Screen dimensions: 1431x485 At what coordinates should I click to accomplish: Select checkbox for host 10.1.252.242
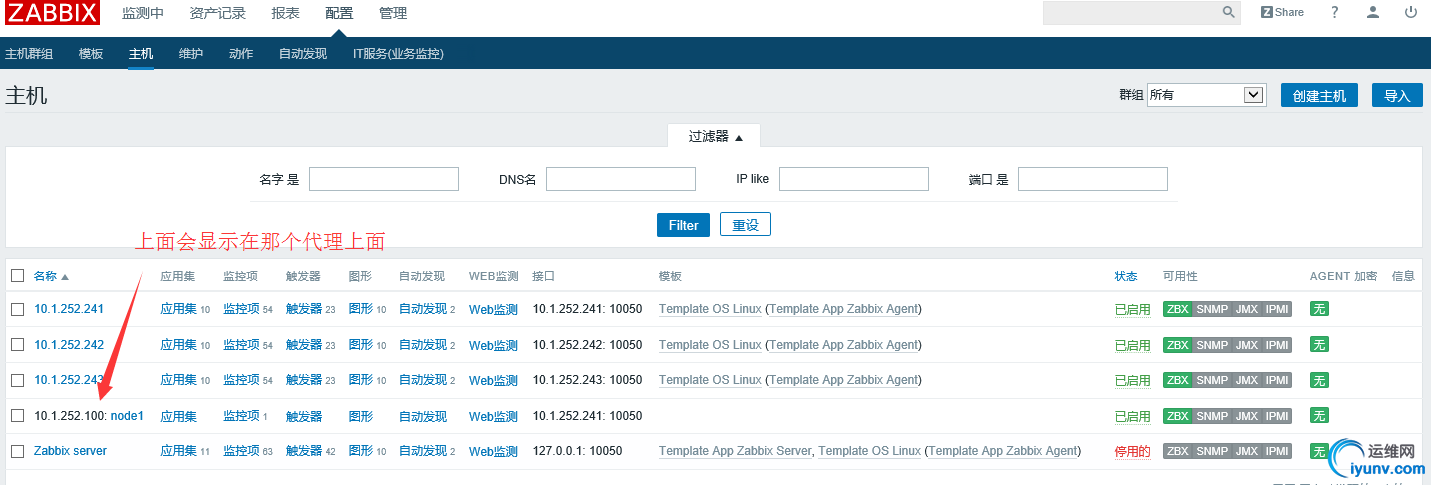pyautogui.click(x=17, y=345)
